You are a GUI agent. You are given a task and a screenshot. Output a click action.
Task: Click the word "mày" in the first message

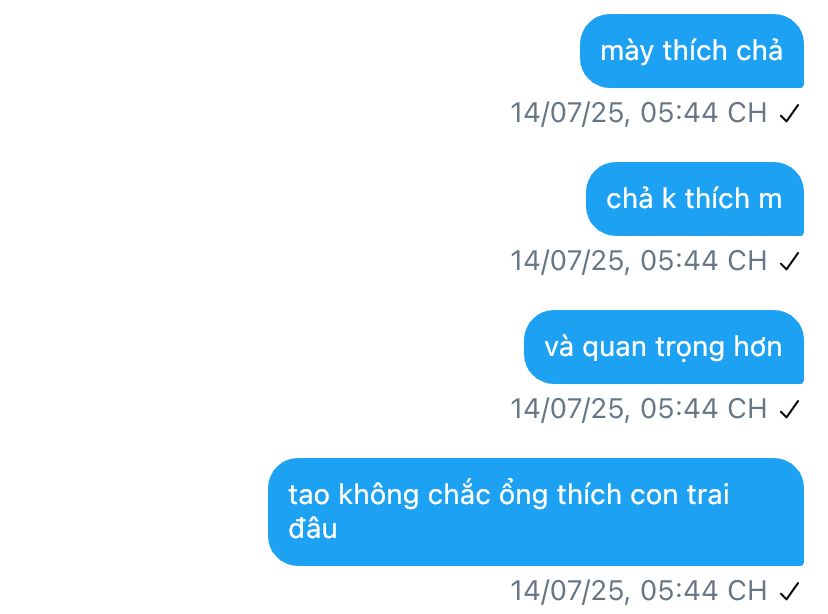click(627, 52)
